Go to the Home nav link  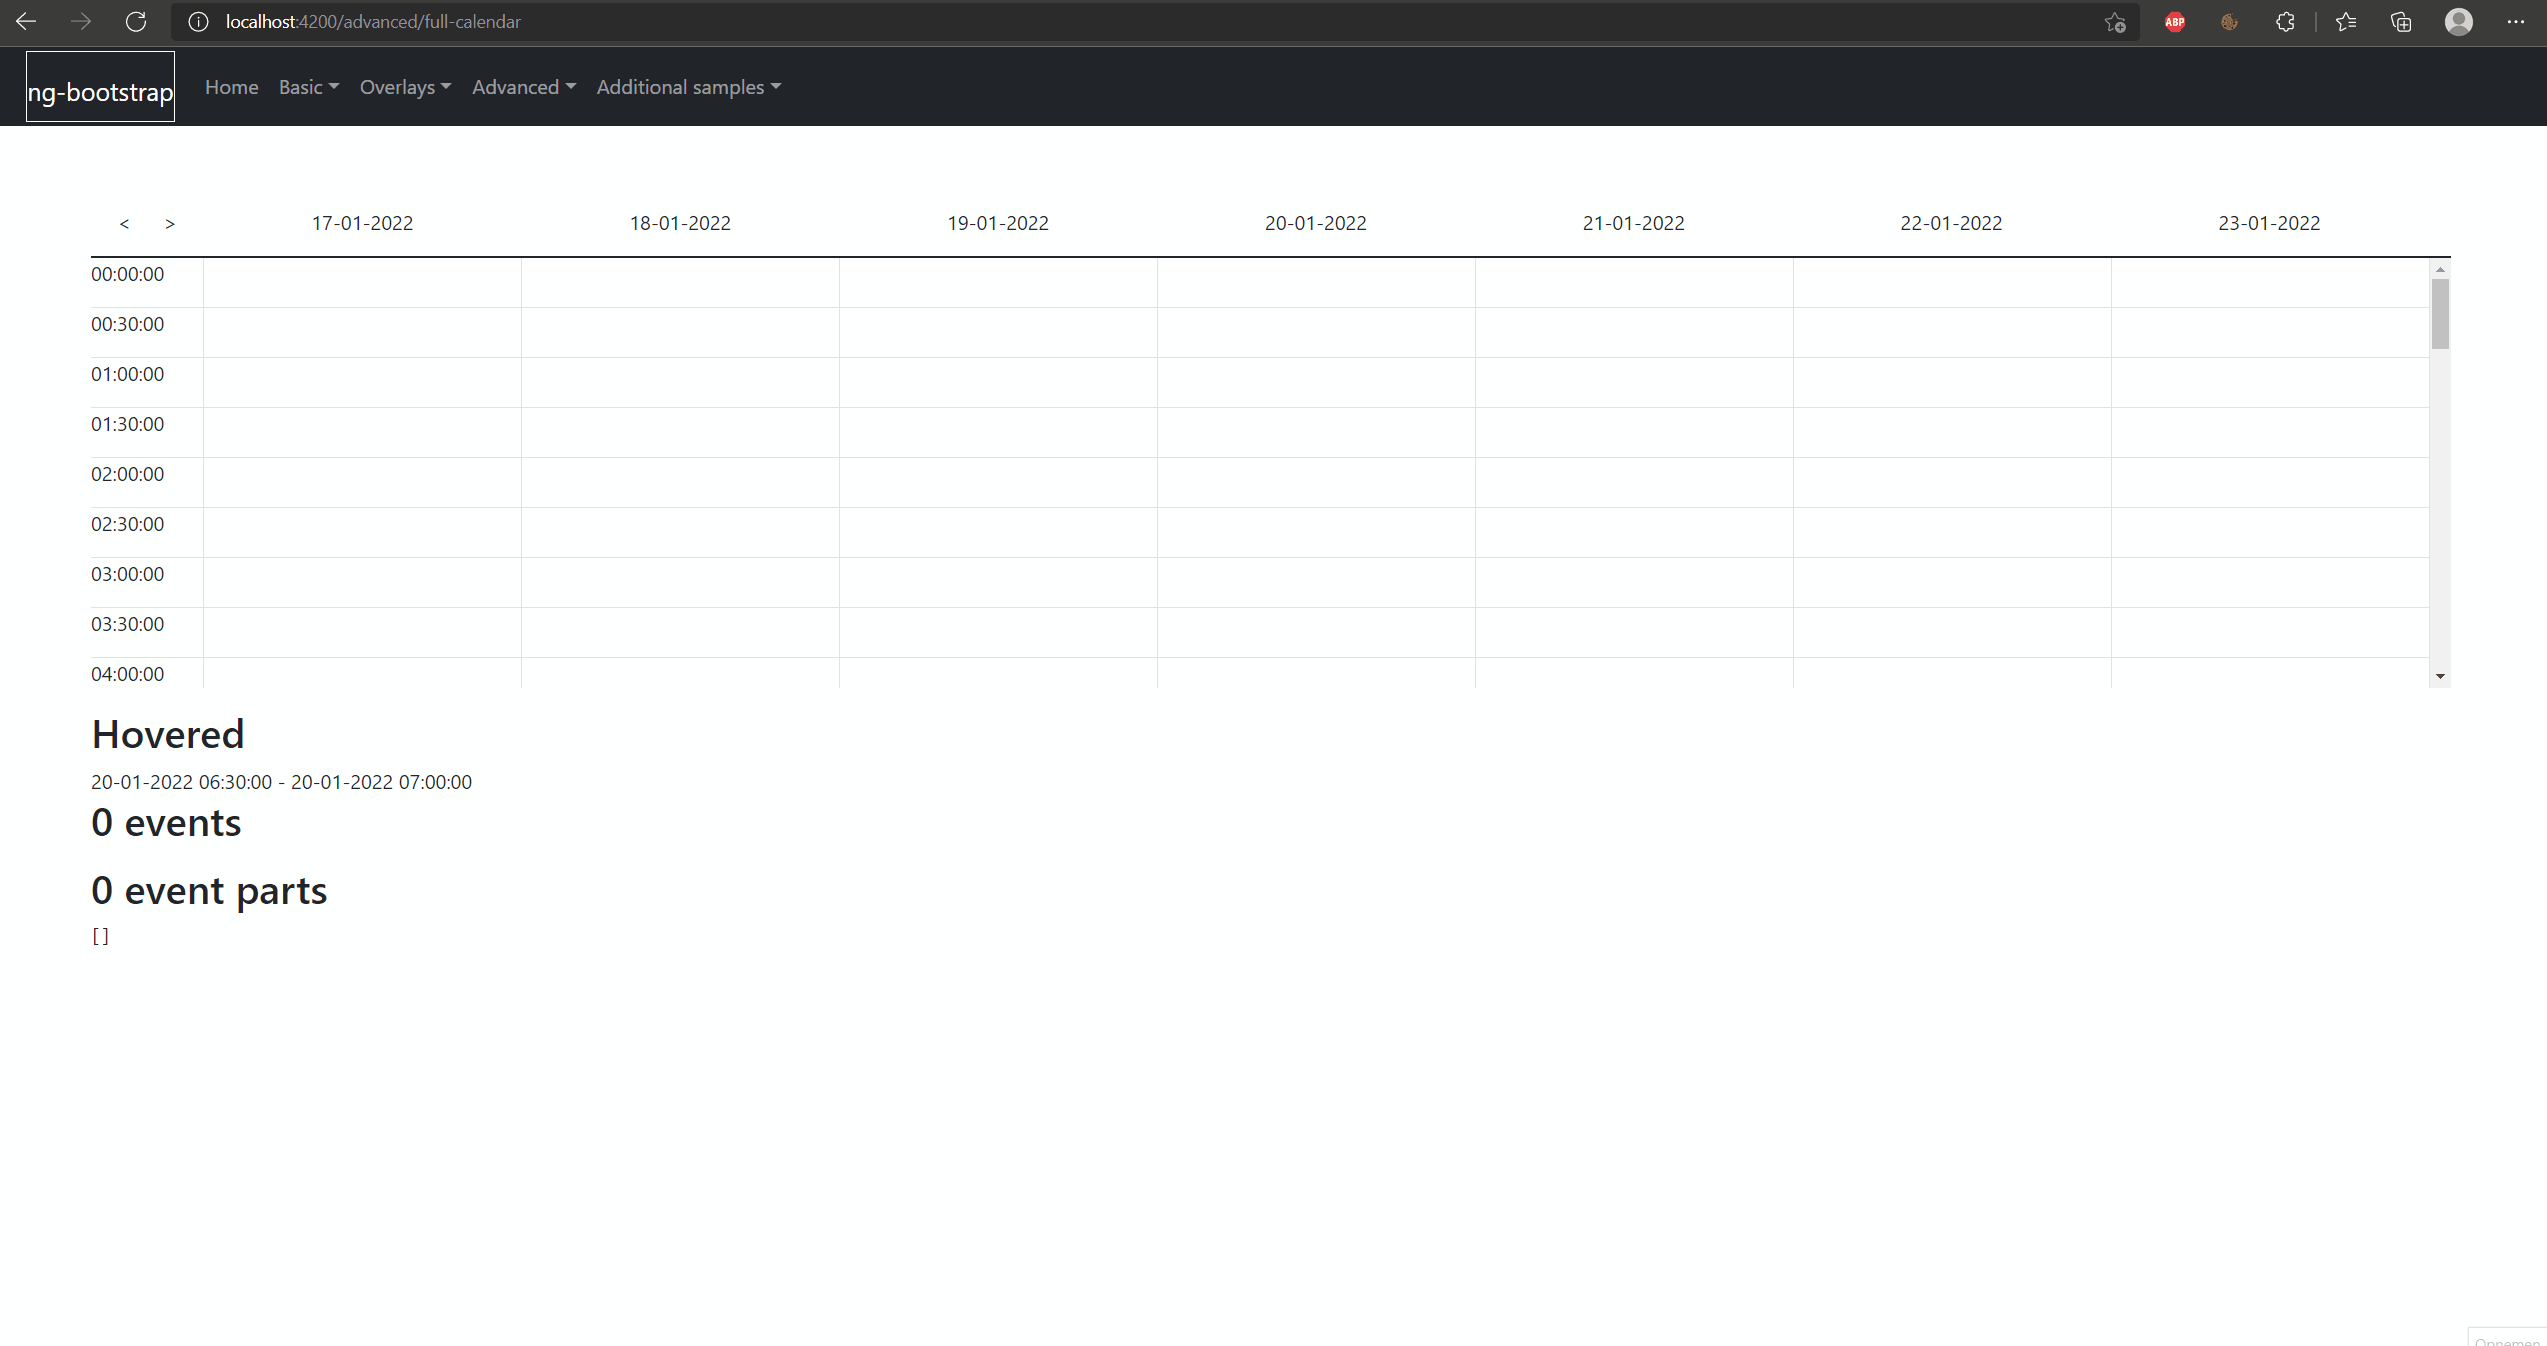coord(231,87)
